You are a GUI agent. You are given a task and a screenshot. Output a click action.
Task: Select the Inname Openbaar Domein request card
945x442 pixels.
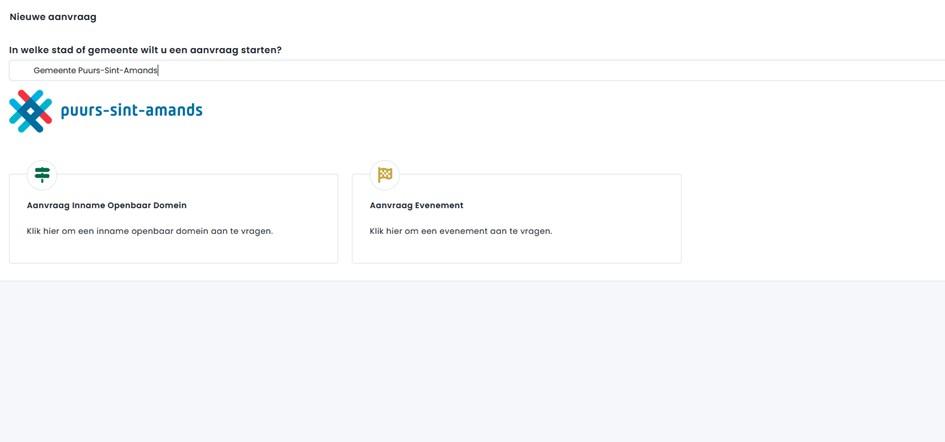coord(173,245)
